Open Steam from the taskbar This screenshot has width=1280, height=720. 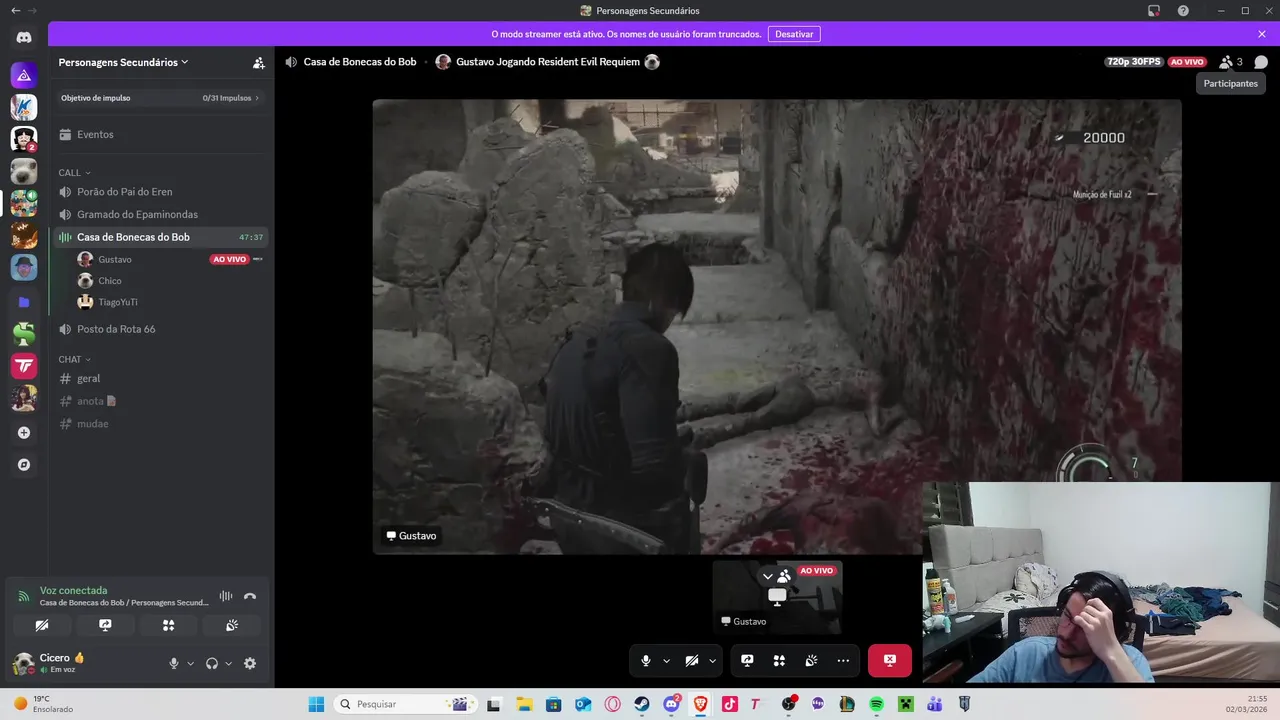point(642,704)
